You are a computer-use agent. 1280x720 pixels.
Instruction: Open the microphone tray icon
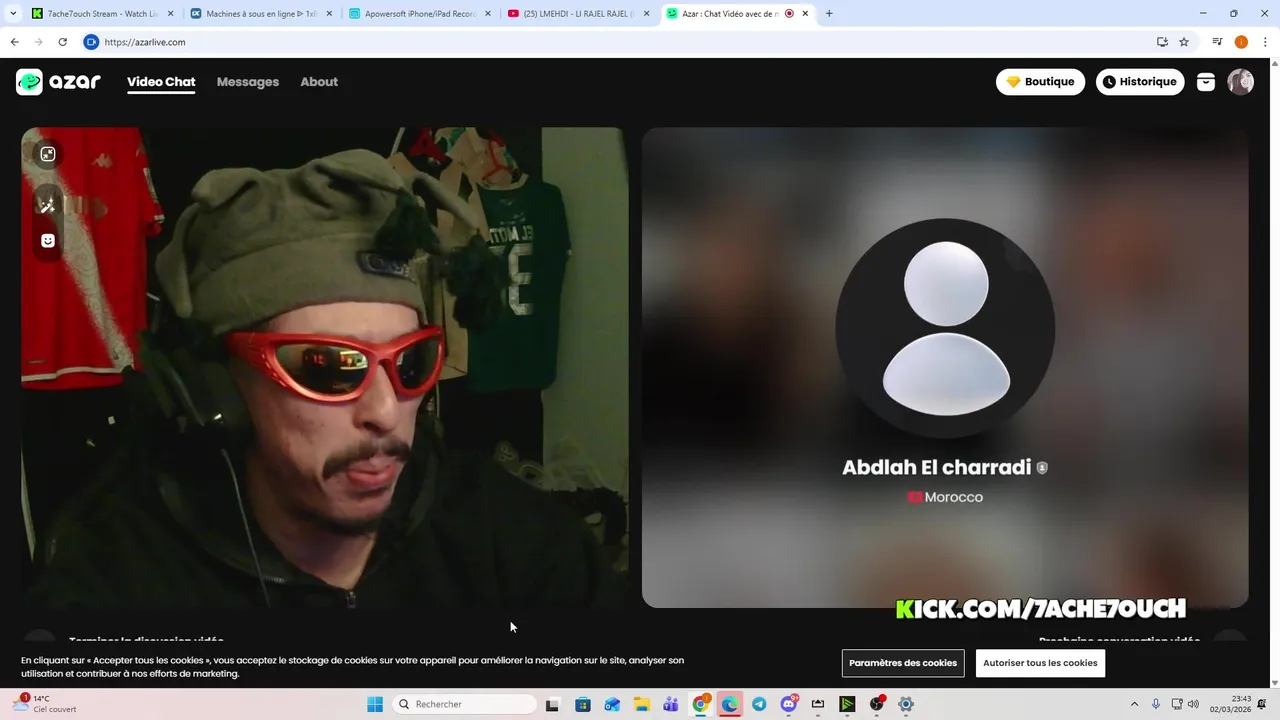click(1156, 704)
